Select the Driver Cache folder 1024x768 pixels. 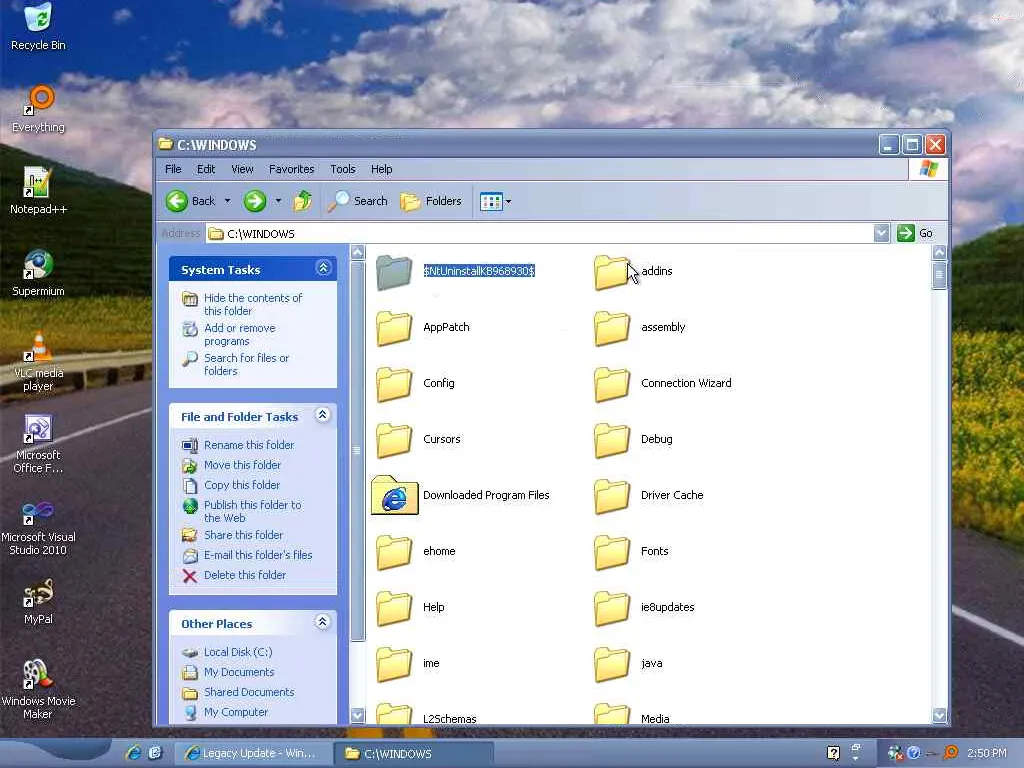pyautogui.click(x=648, y=496)
